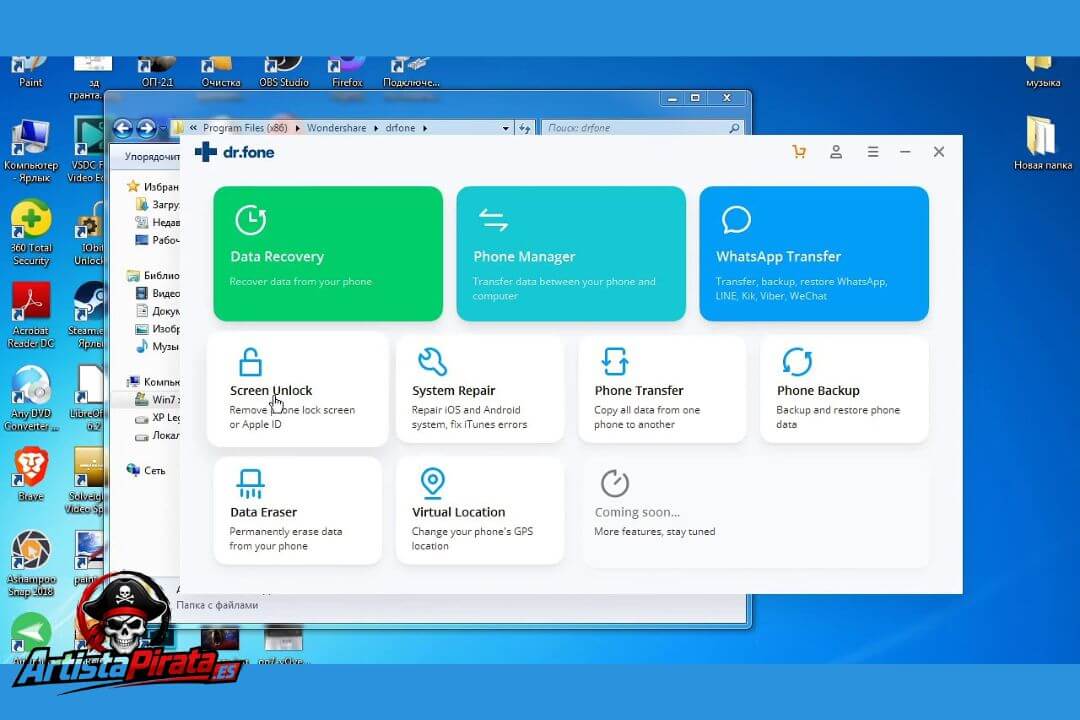Open the Компьютер - Ярлык desktop shortcut
Image resolution: width=1080 pixels, height=720 pixels.
(31, 150)
